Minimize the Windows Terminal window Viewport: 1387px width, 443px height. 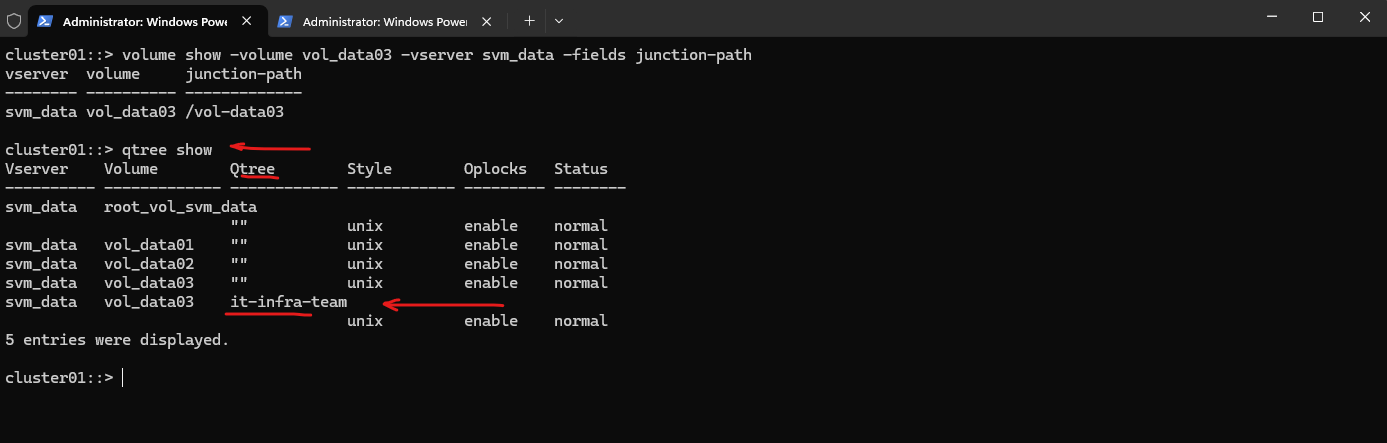tap(1271, 18)
